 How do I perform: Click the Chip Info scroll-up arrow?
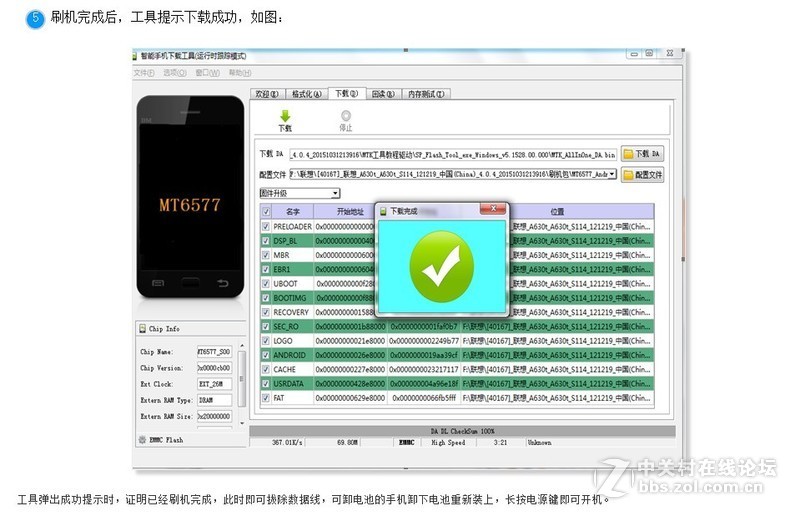242,346
